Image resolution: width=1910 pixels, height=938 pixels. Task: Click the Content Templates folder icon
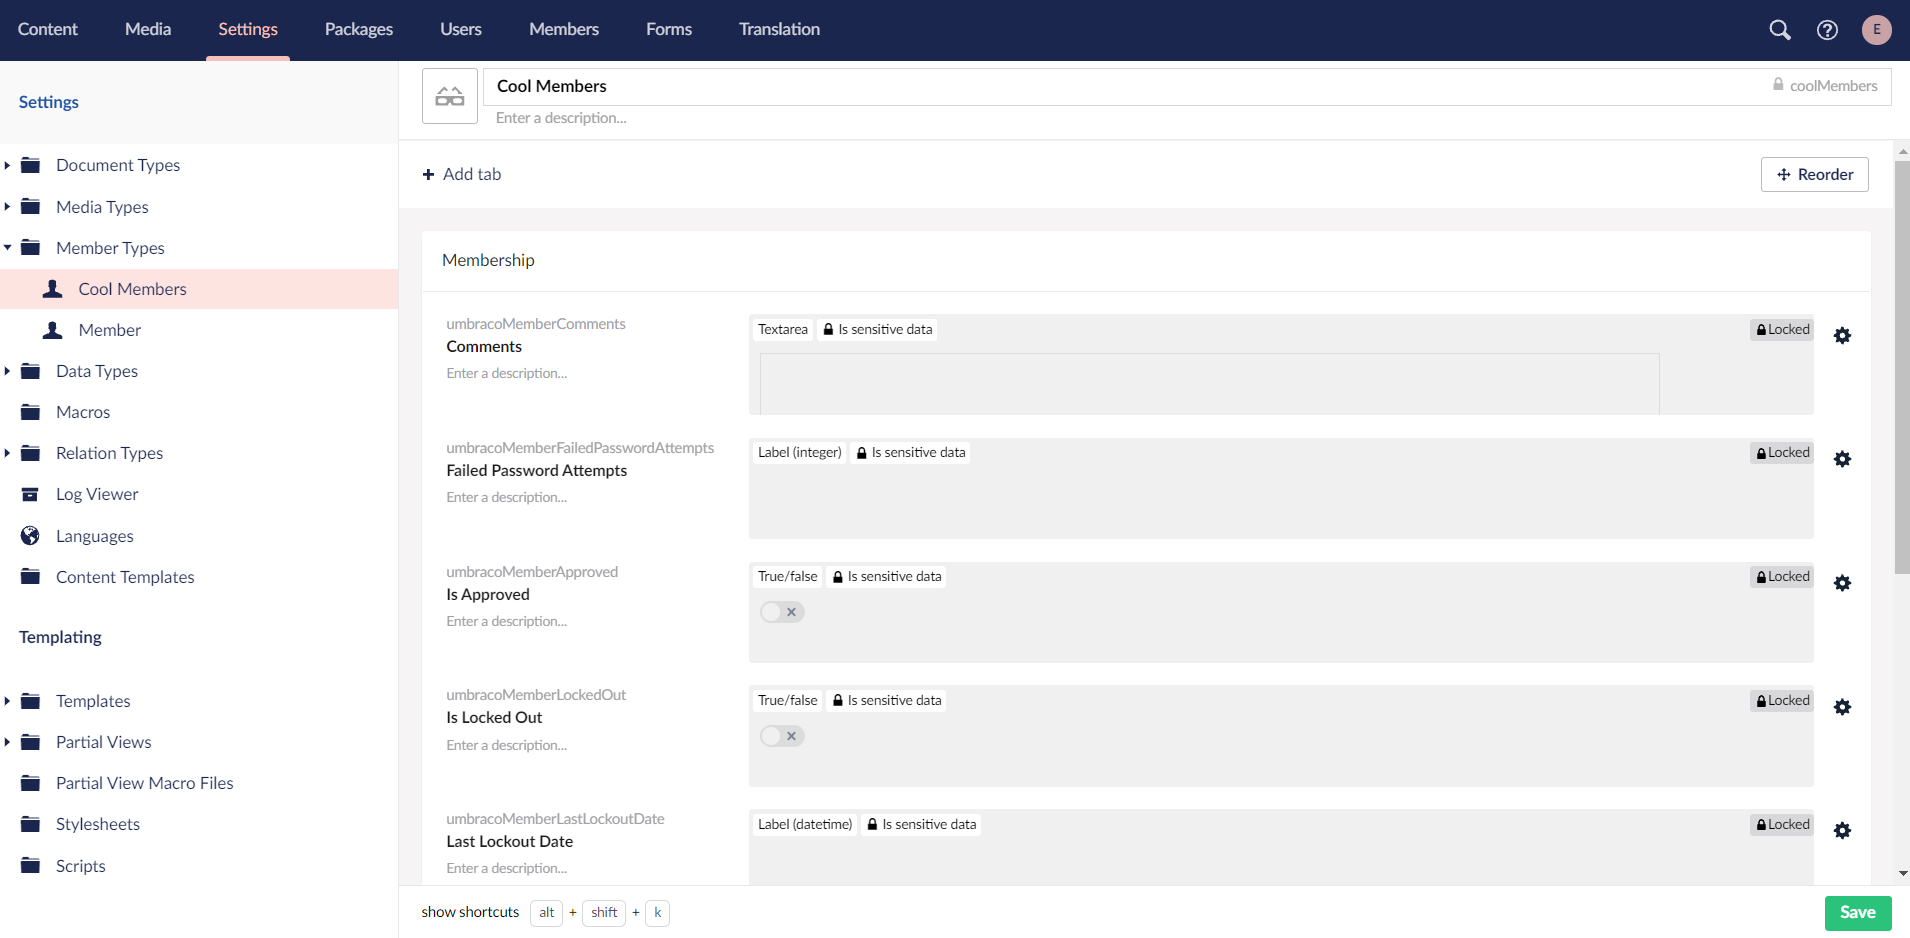coord(31,577)
